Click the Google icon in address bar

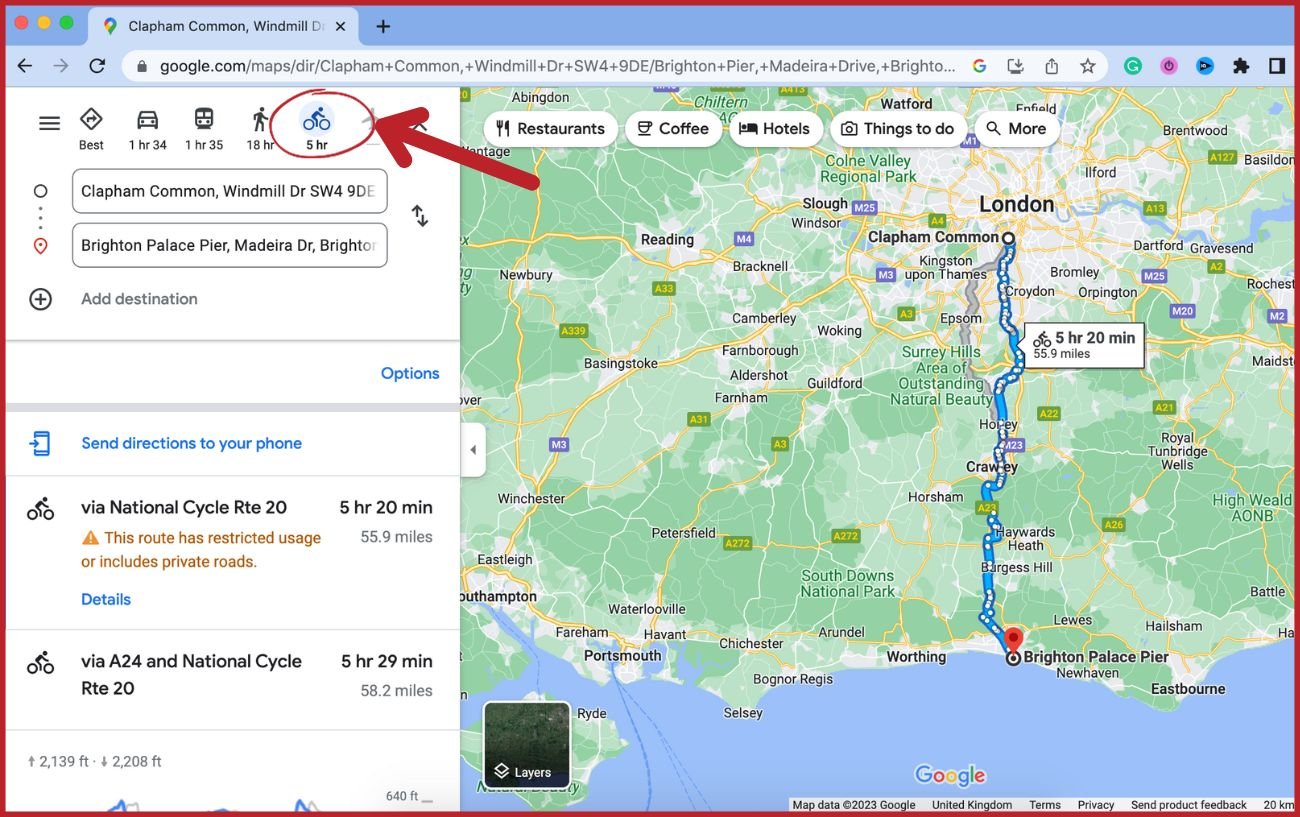979,66
